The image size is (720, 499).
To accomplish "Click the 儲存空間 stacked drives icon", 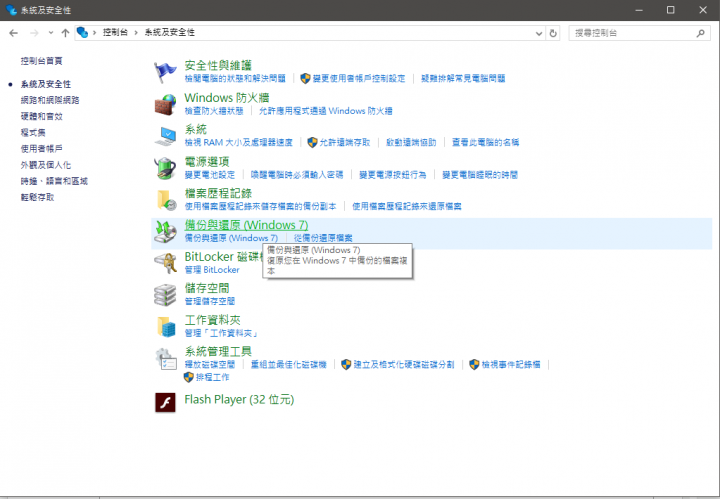I will tap(165, 295).
